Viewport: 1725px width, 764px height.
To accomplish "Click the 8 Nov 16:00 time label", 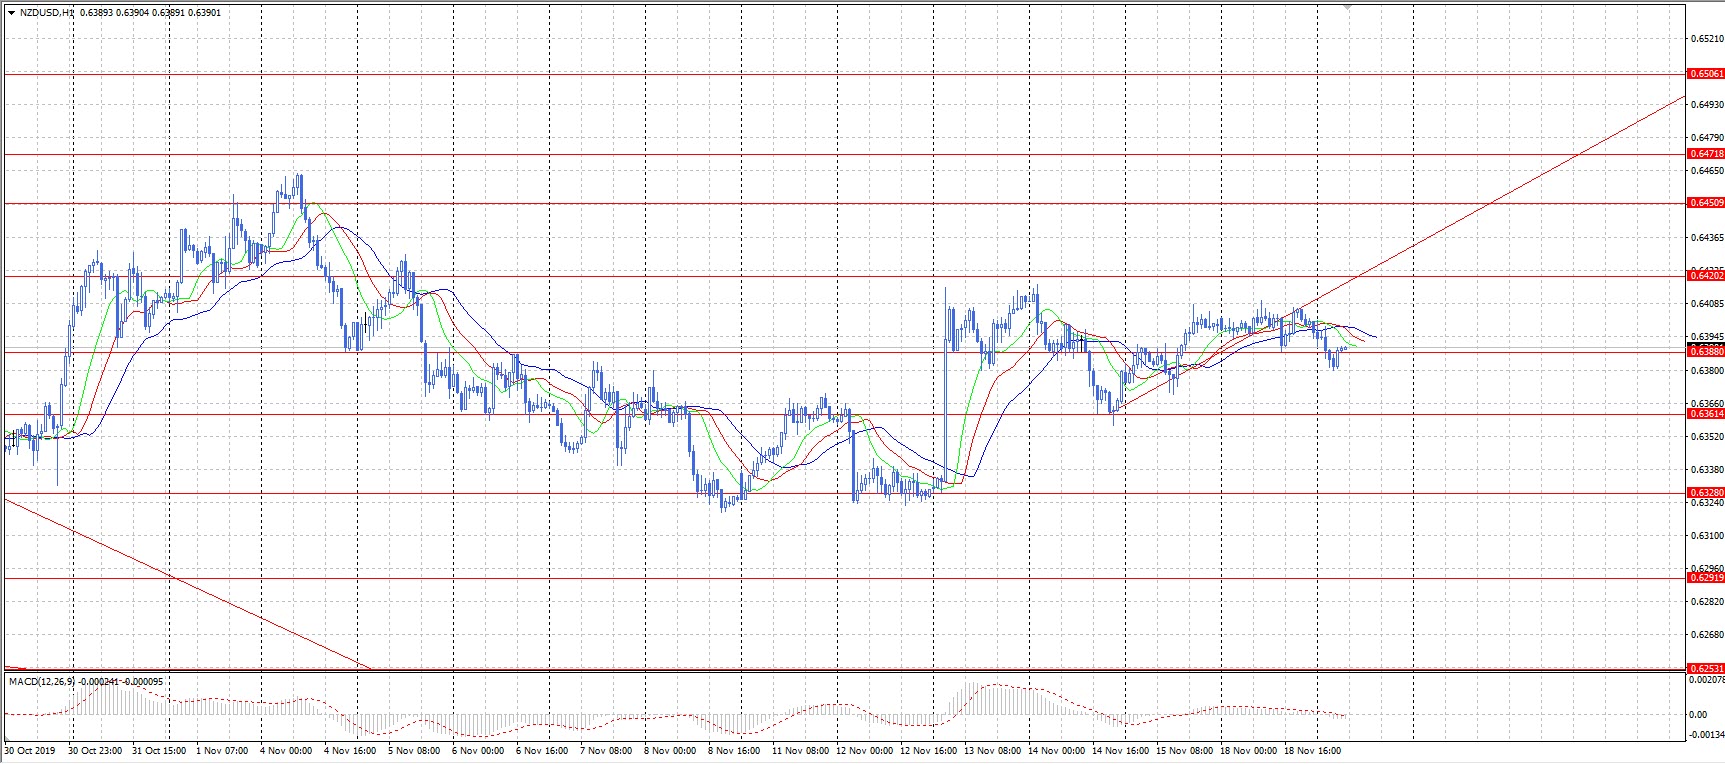I will click(734, 750).
